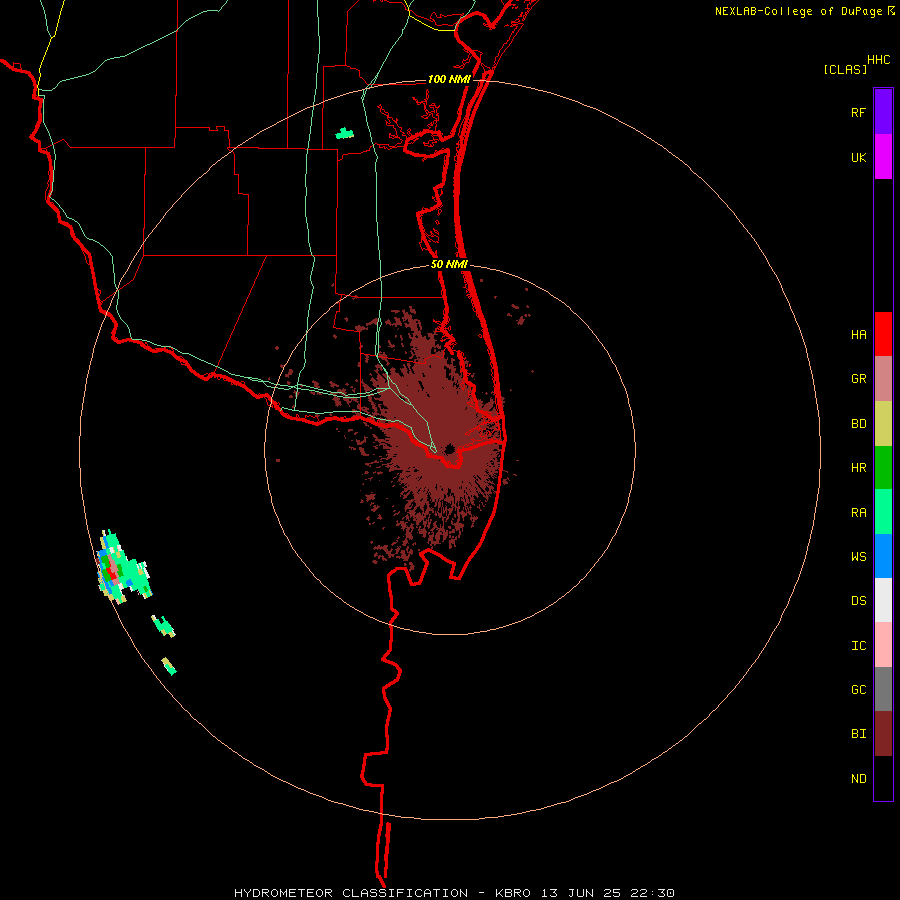Click the Hydrometeor Classification KBRO title text
900x900 pixels.
pos(454,893)
